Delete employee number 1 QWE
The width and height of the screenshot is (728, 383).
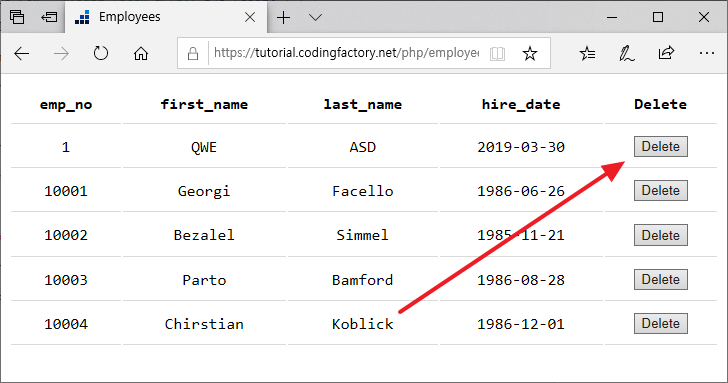click(661, 147)
